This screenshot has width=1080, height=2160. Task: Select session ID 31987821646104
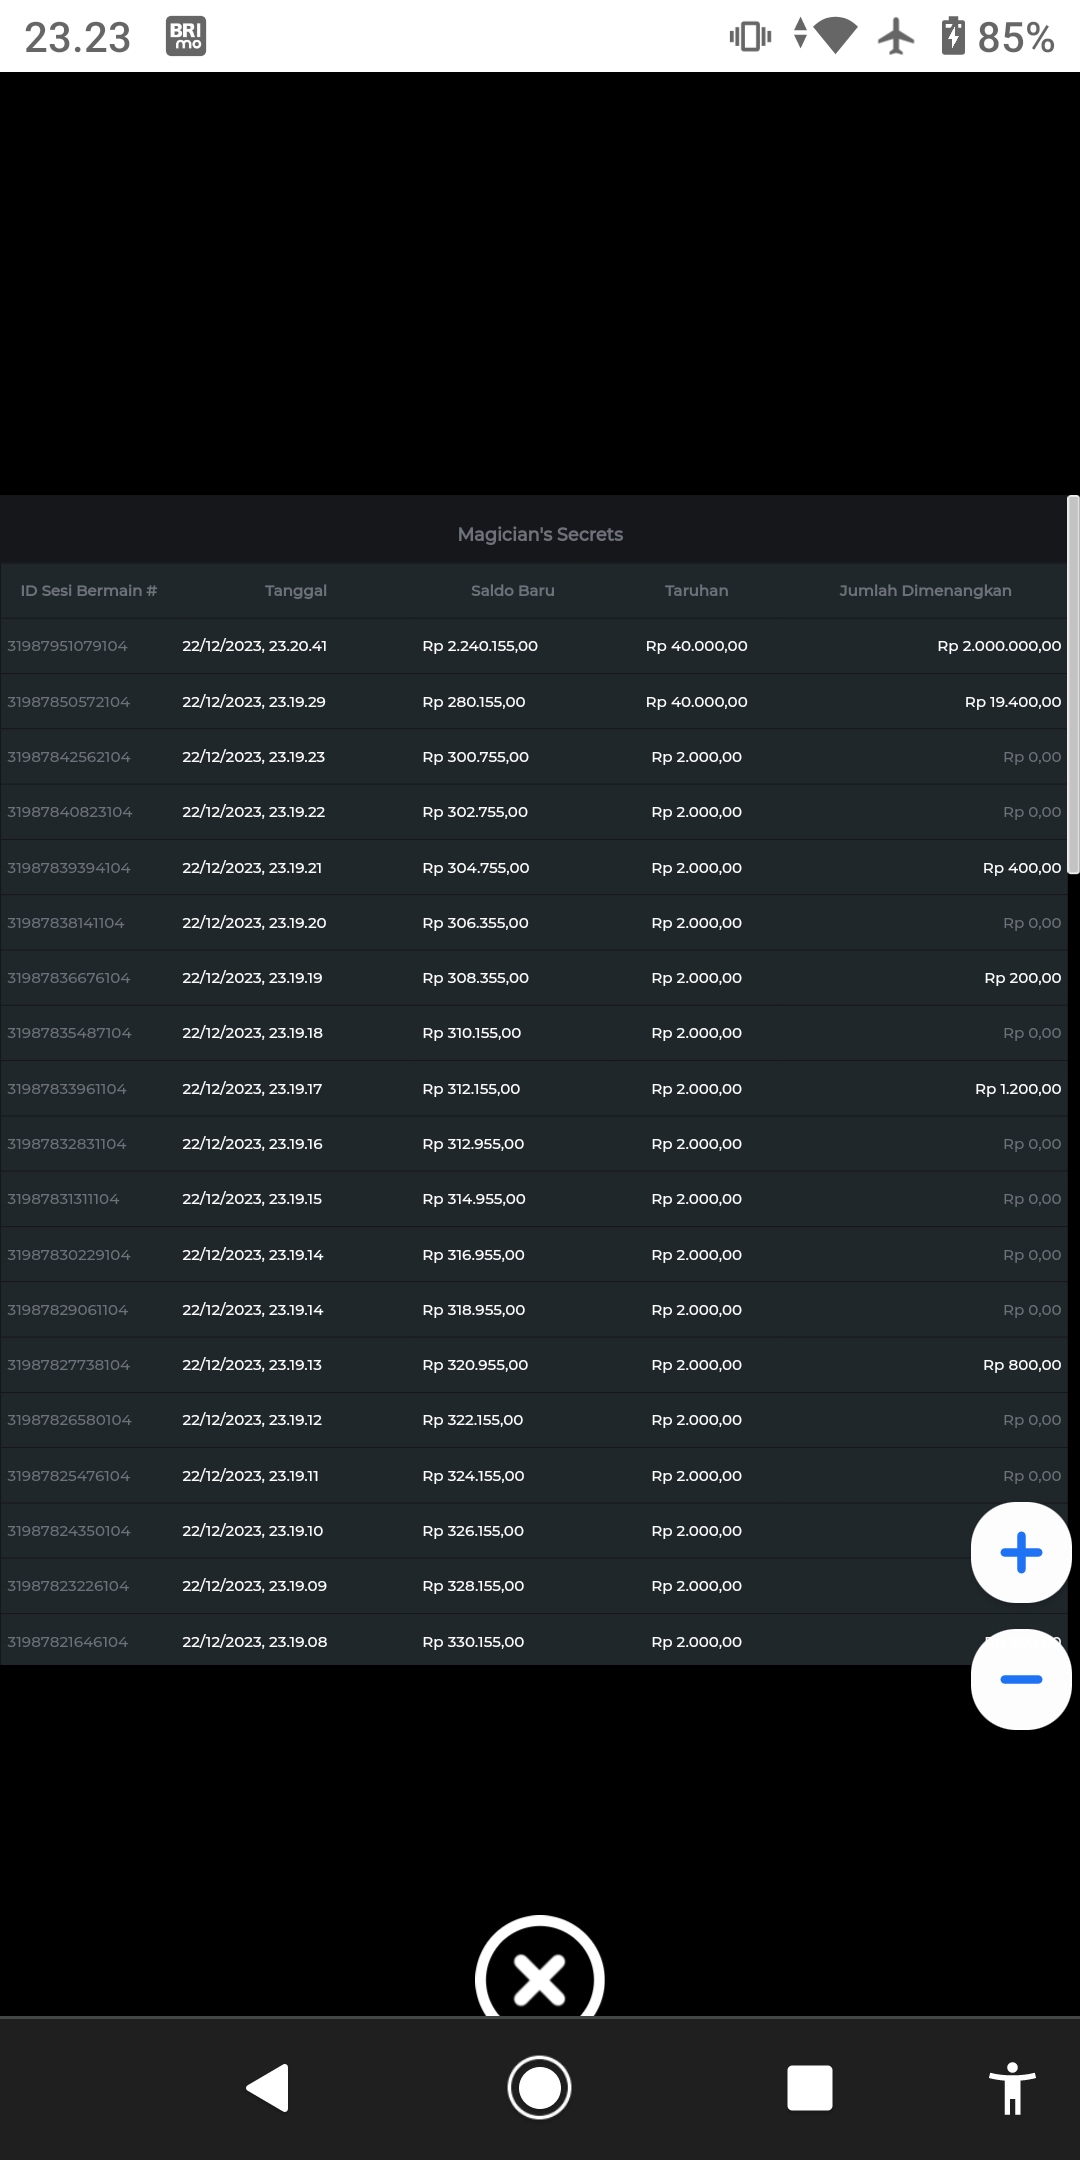point(68,1642)
